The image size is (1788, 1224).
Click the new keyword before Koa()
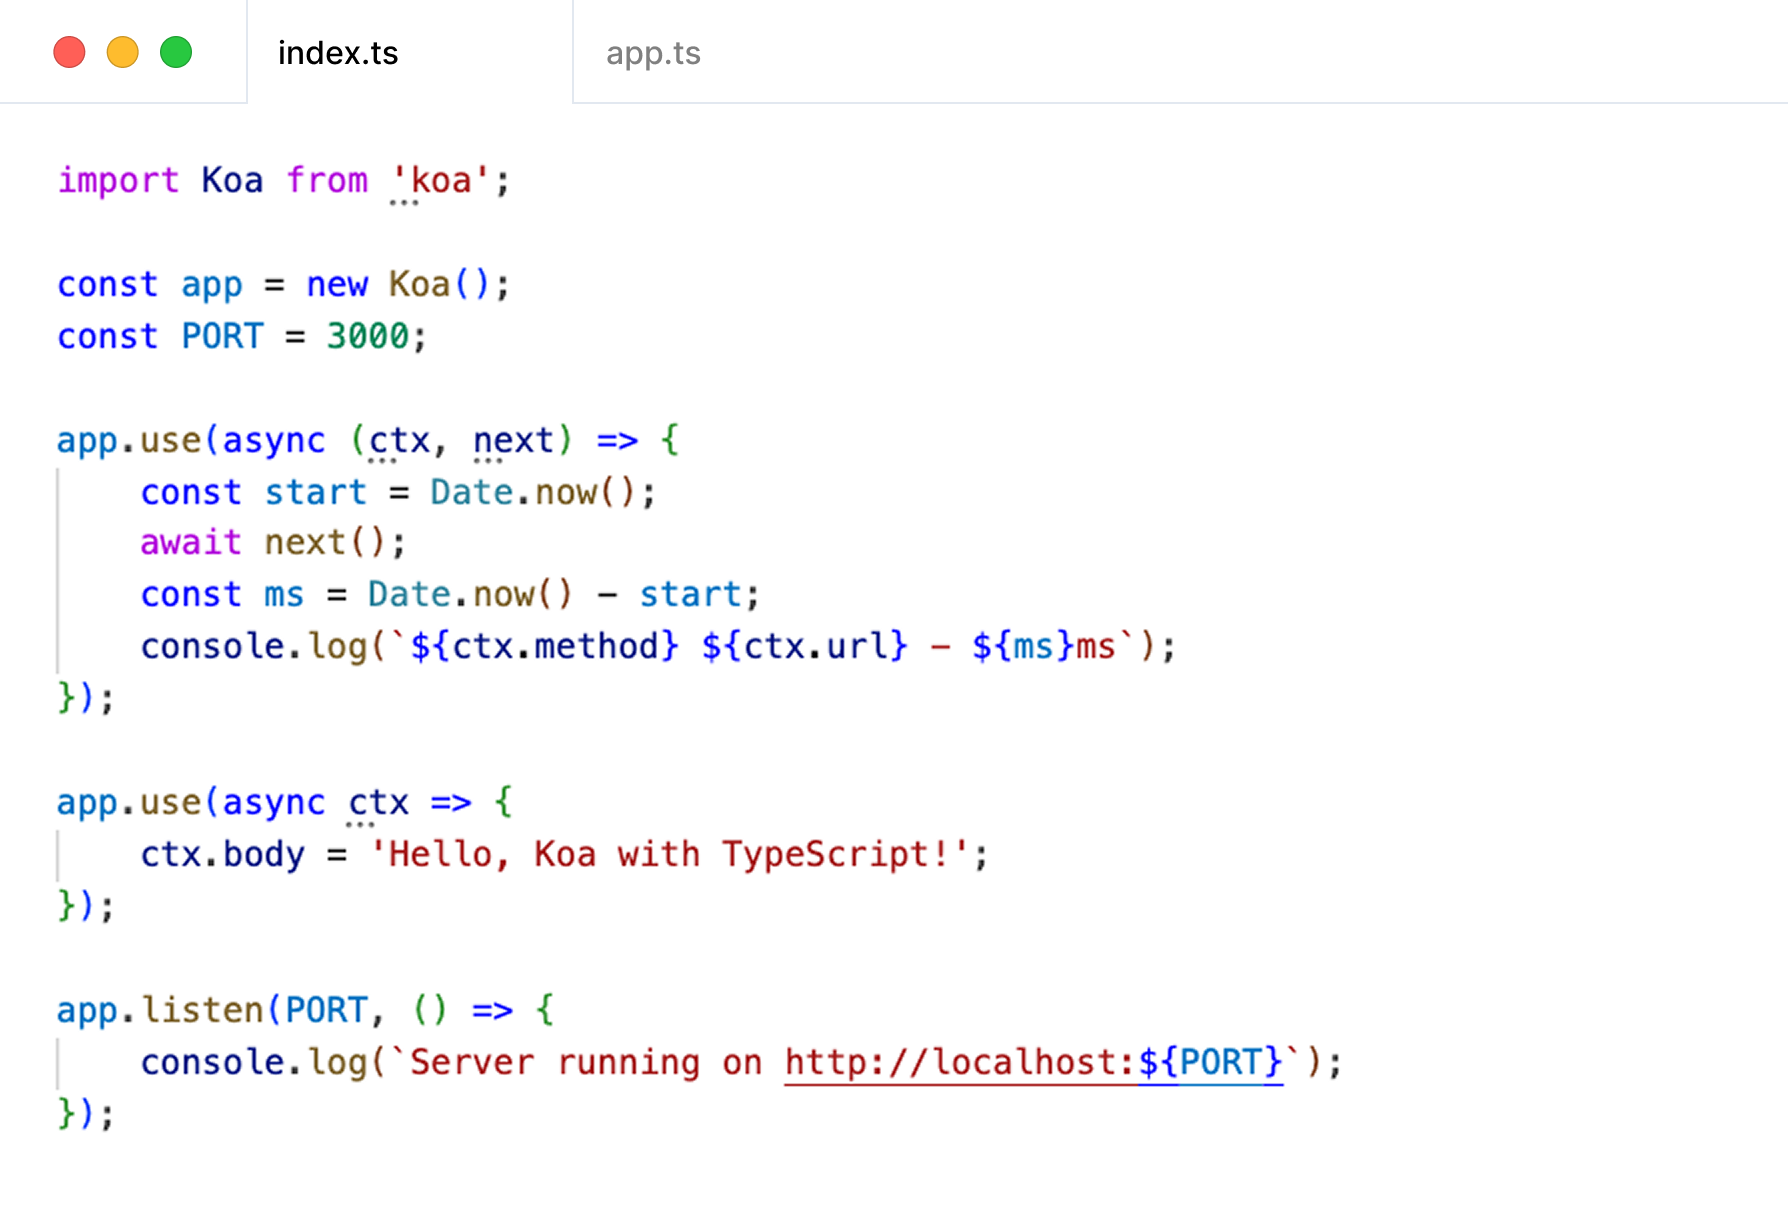pyautogui.click(x=337, y=285)
